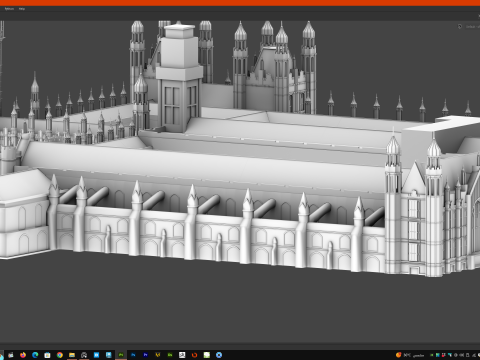Switch to Premiere Pro in the taskbar
This screenshot has height=360, width=480.
click(x=145, y=355)
